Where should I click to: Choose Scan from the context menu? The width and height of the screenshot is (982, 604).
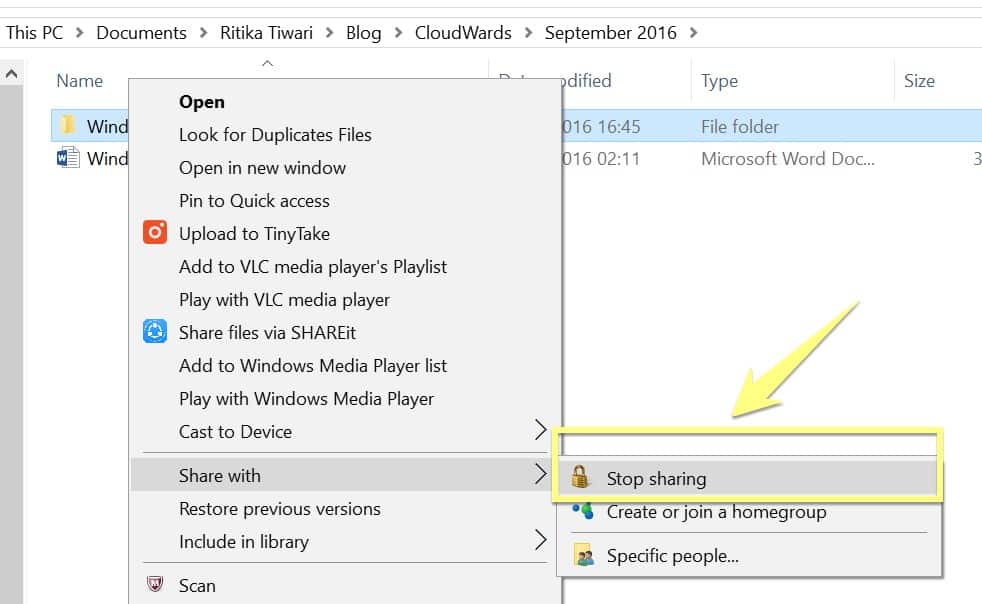click(x=197, y=586)
